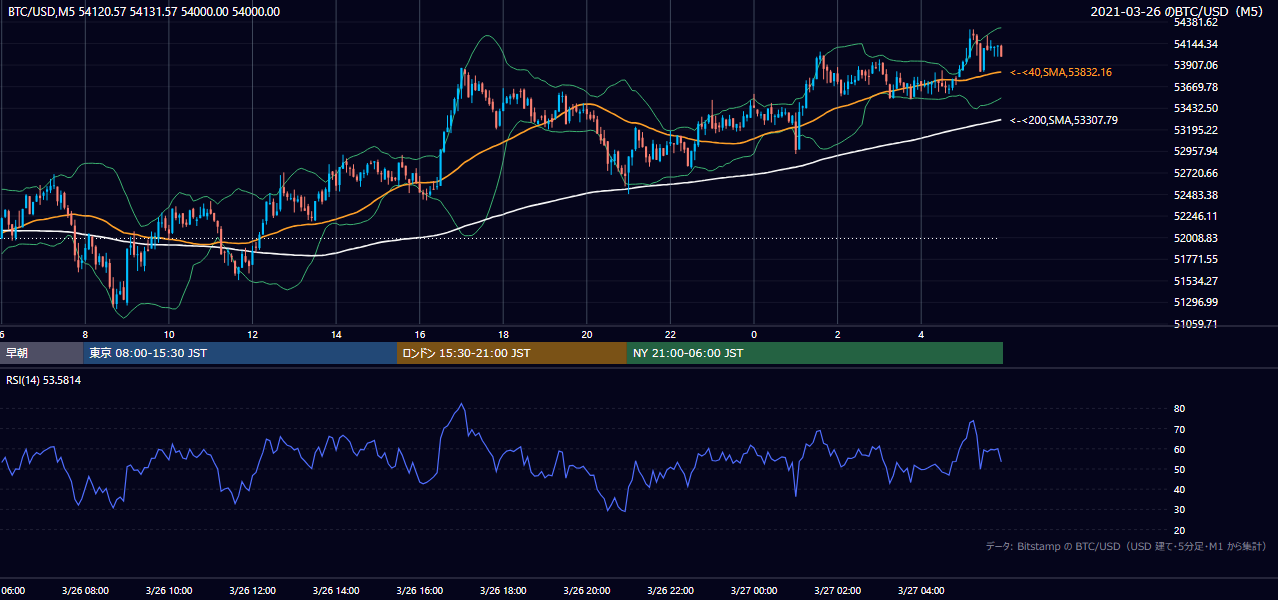Click the bottom date label 3/26 16:00

coord(420,590)
